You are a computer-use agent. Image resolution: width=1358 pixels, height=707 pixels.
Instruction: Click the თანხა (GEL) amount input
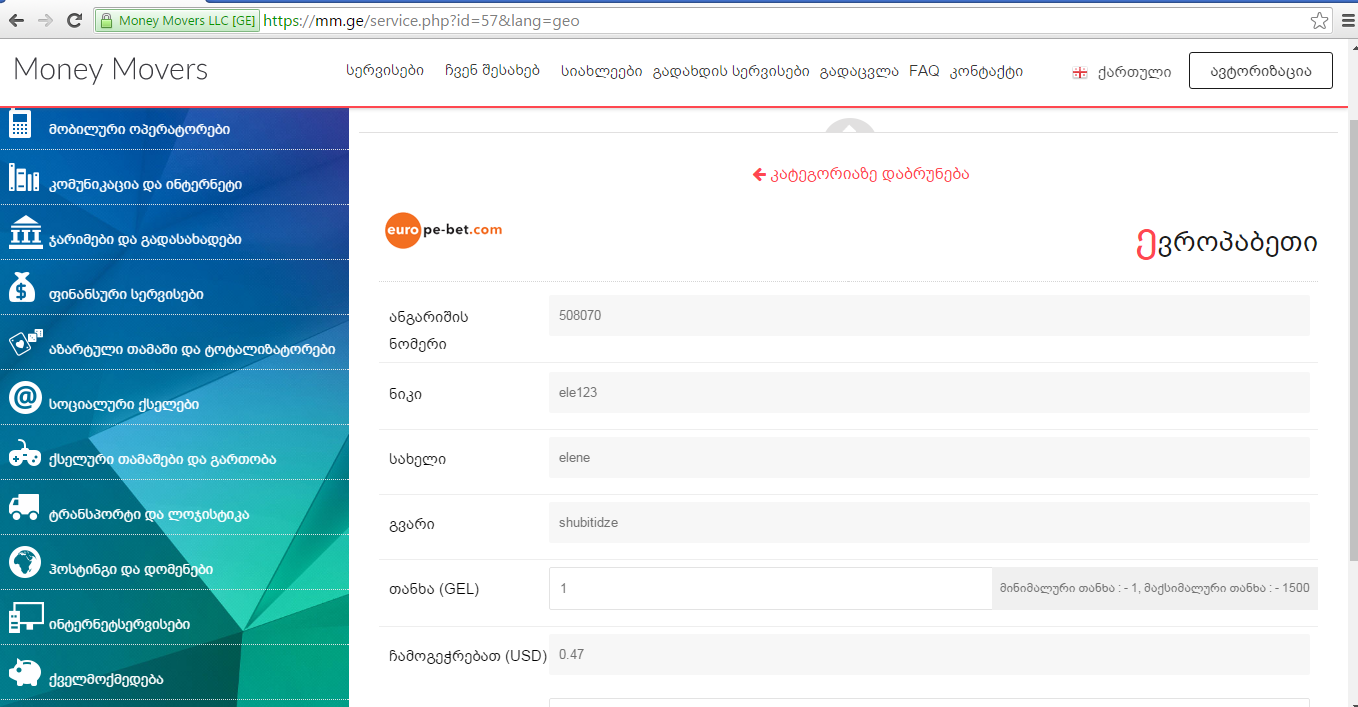pyautogui.click(x=770, y=588)
